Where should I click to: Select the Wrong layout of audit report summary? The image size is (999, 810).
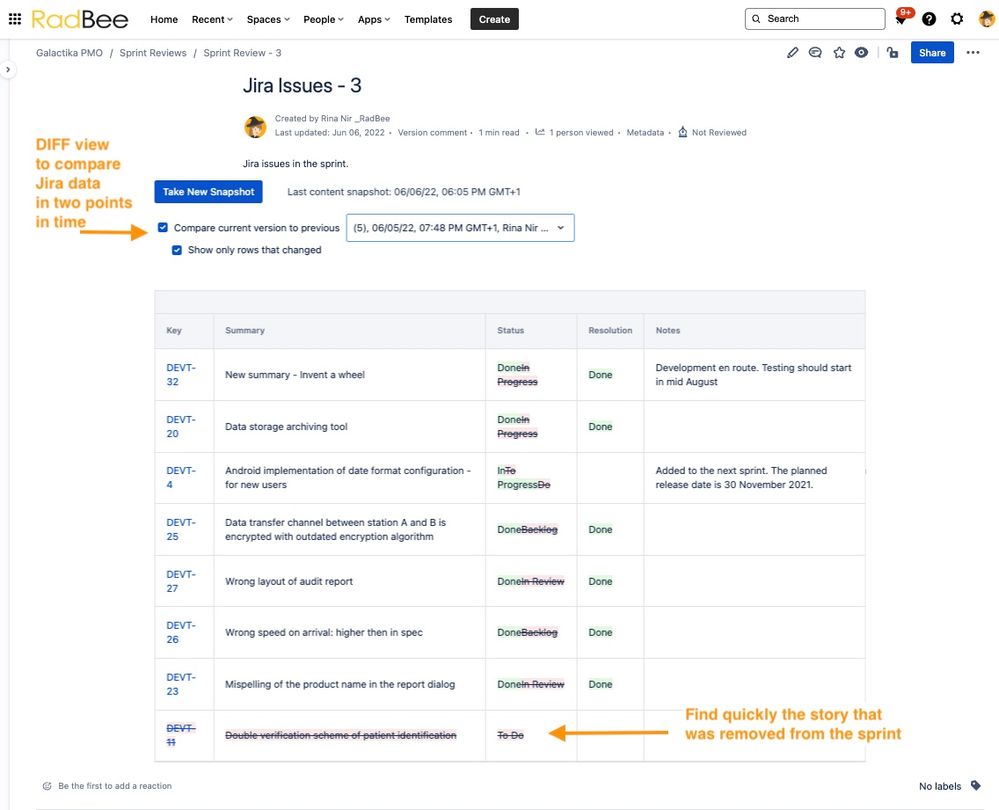click(289, 581)
